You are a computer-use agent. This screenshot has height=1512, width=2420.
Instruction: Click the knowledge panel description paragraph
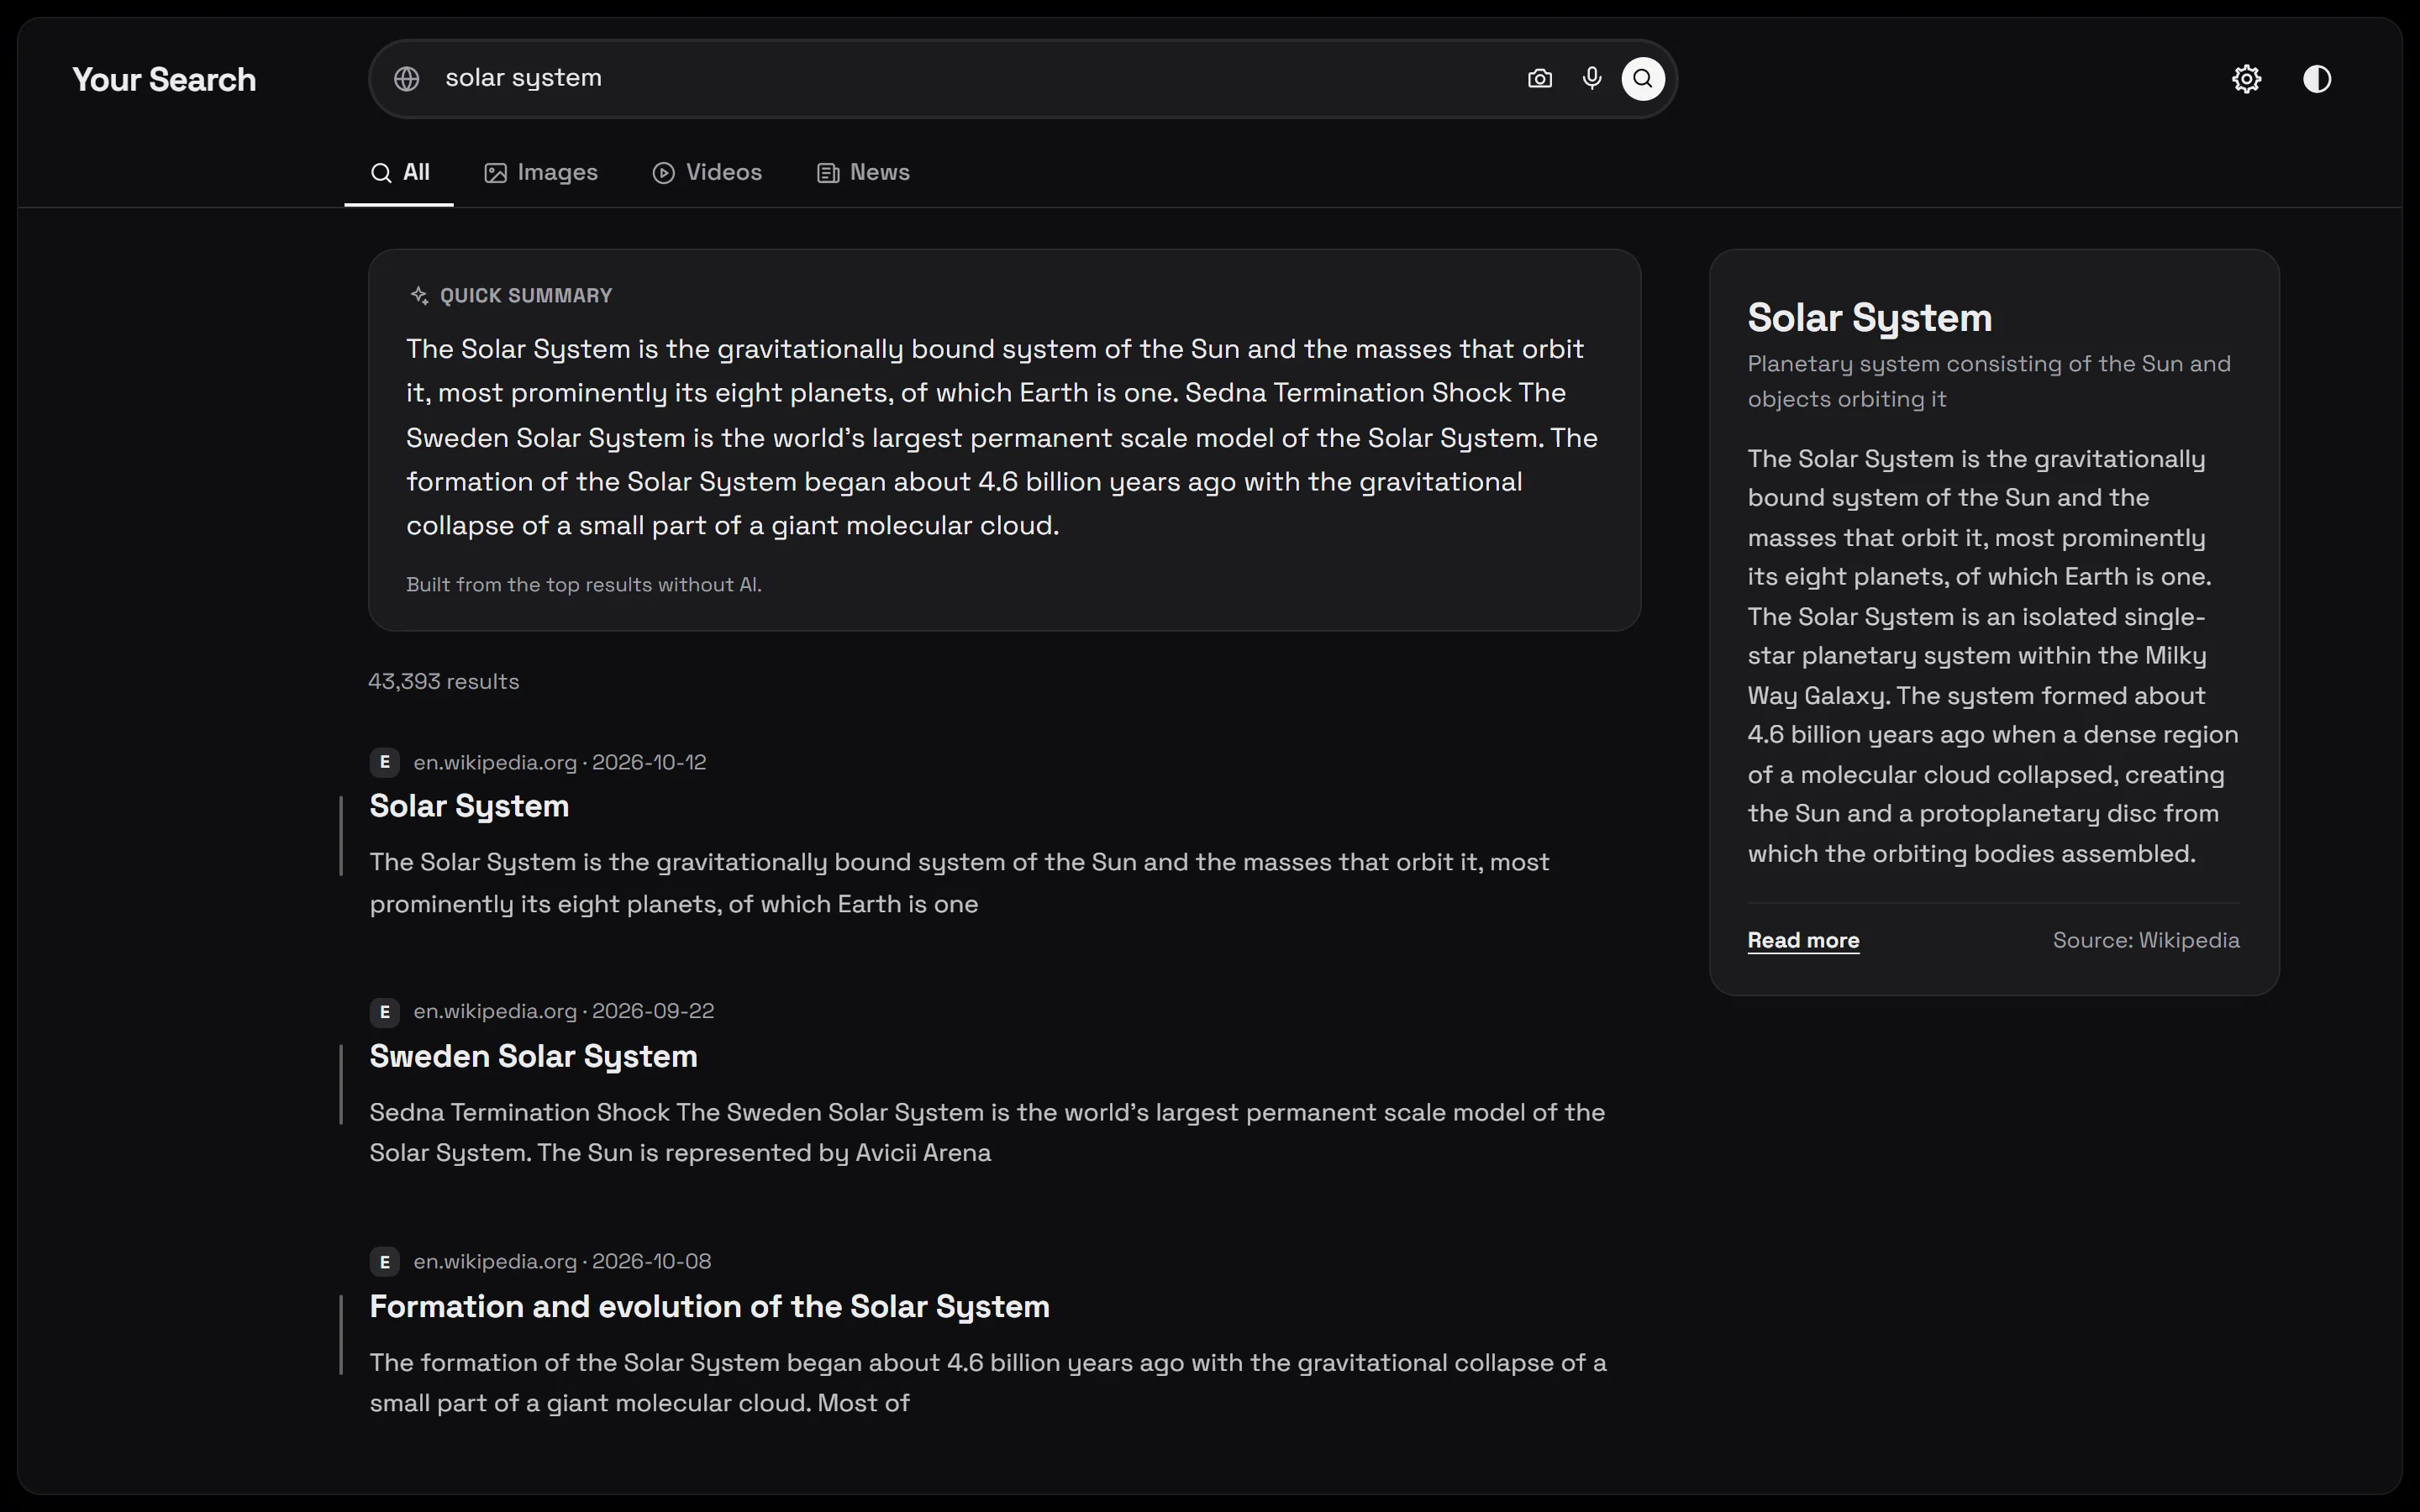1993,656
